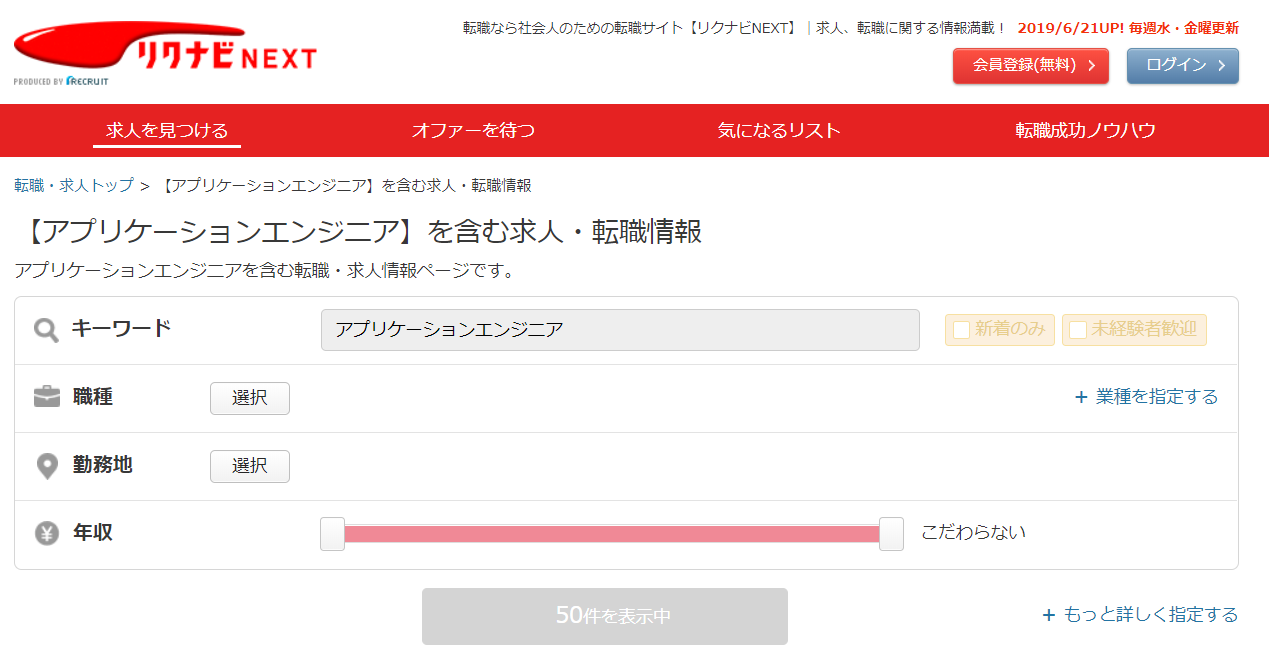Image resolution: width=1269 pixels, height=667 pixels.
Task: Click the plus icon beside 業種を指定する
Action: point(1080,397)
